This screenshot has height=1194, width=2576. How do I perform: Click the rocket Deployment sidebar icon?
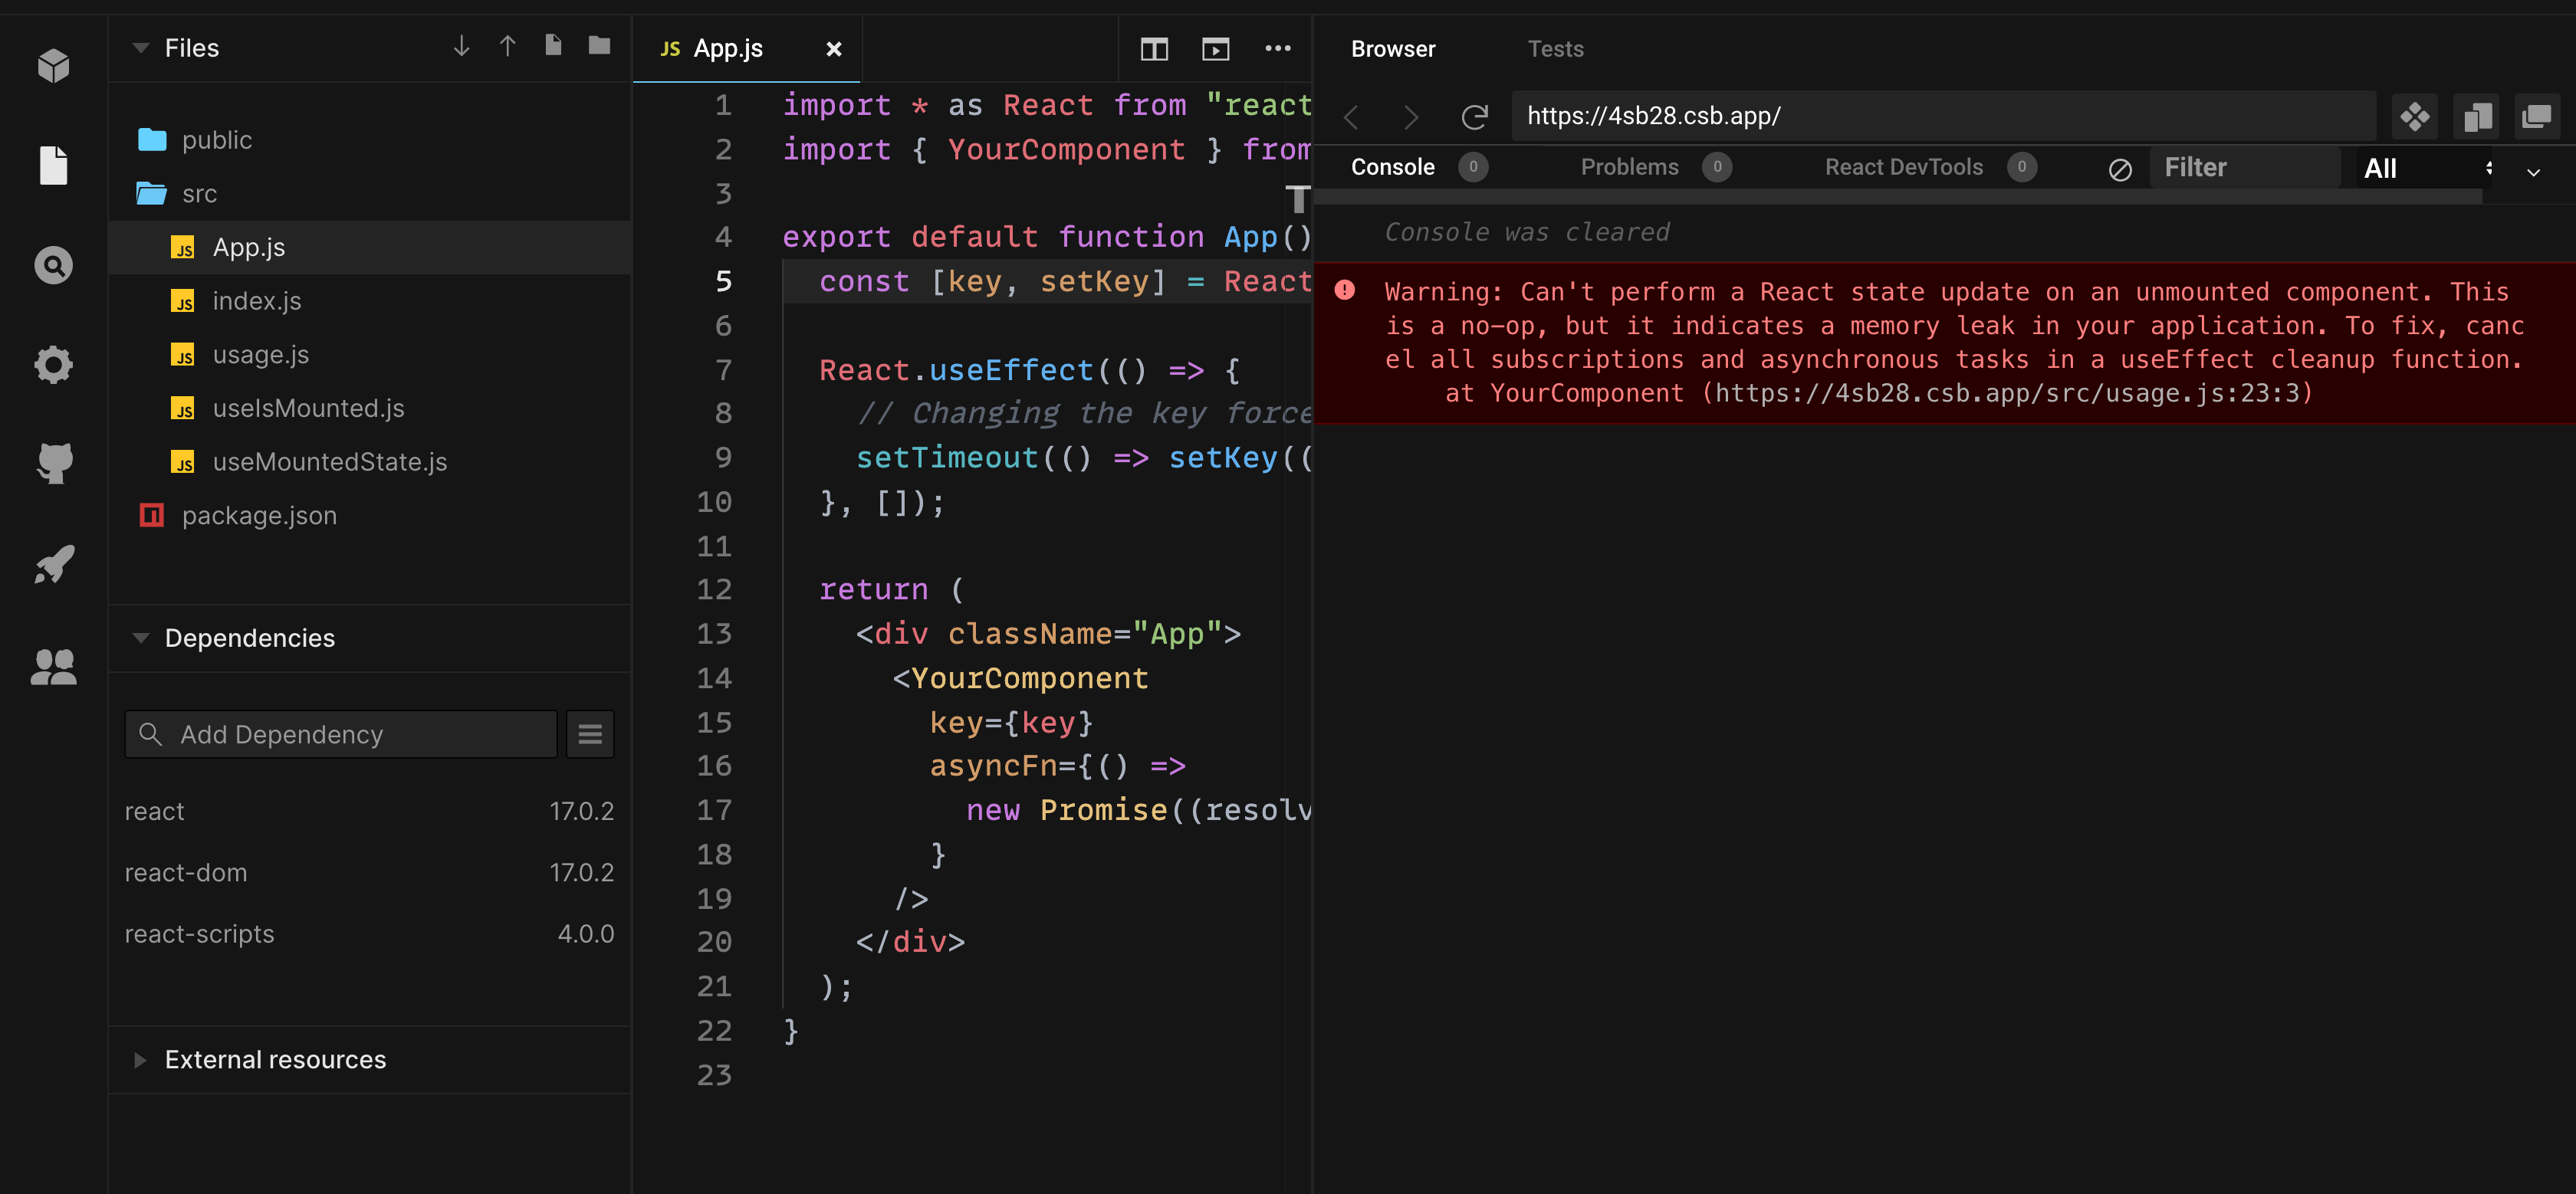pos(53,565)
